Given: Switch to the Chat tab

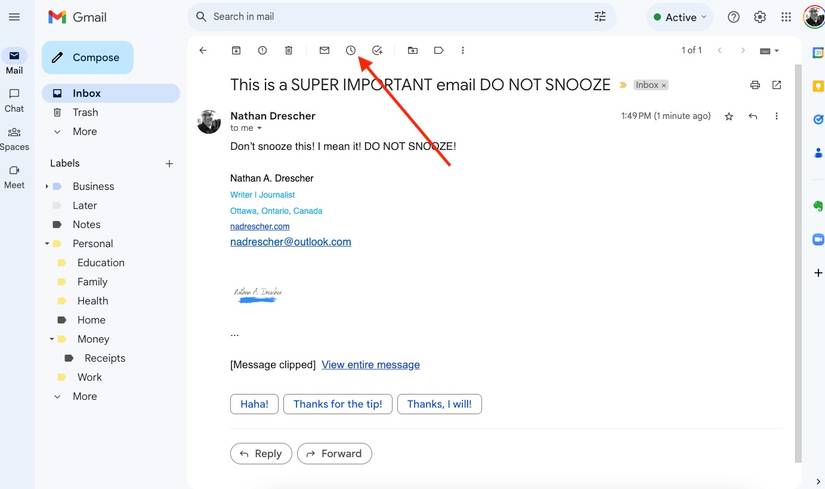Looking at the screenshot, I should pyautogui.click(x=14, y=100).
